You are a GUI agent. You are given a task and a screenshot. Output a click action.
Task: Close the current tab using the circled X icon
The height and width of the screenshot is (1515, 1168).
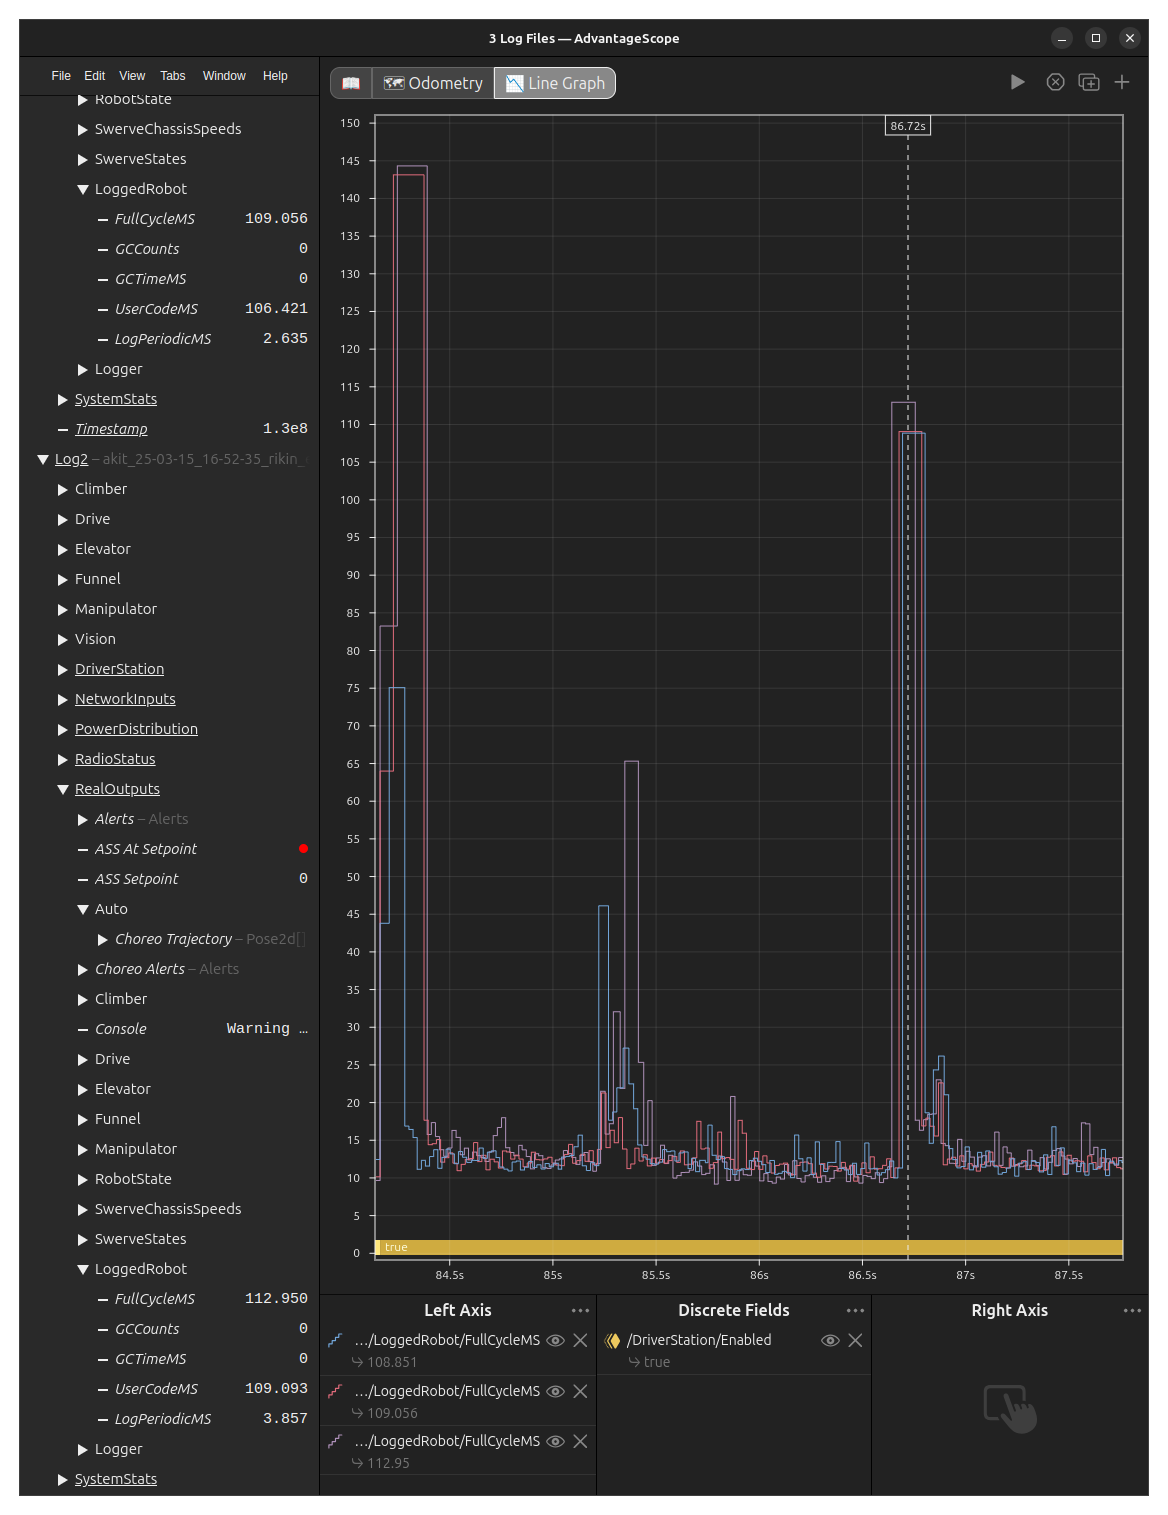[1055, 82]
